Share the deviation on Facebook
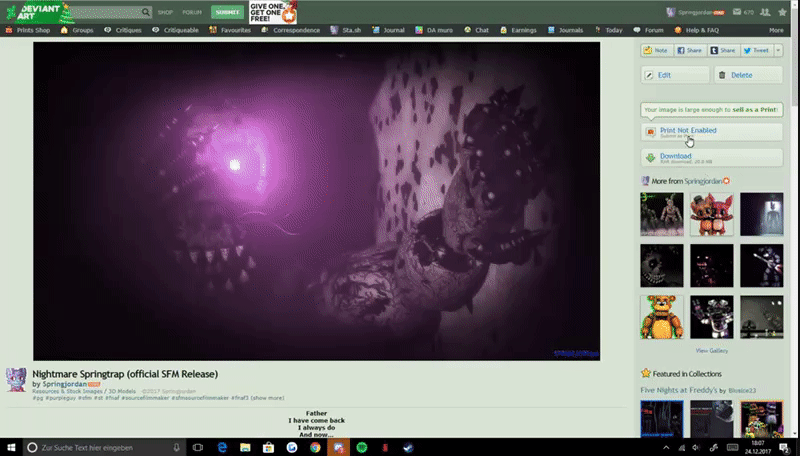The height and width of the screenshot is (456, 800). pyautogui.click(x=689, y=50)
